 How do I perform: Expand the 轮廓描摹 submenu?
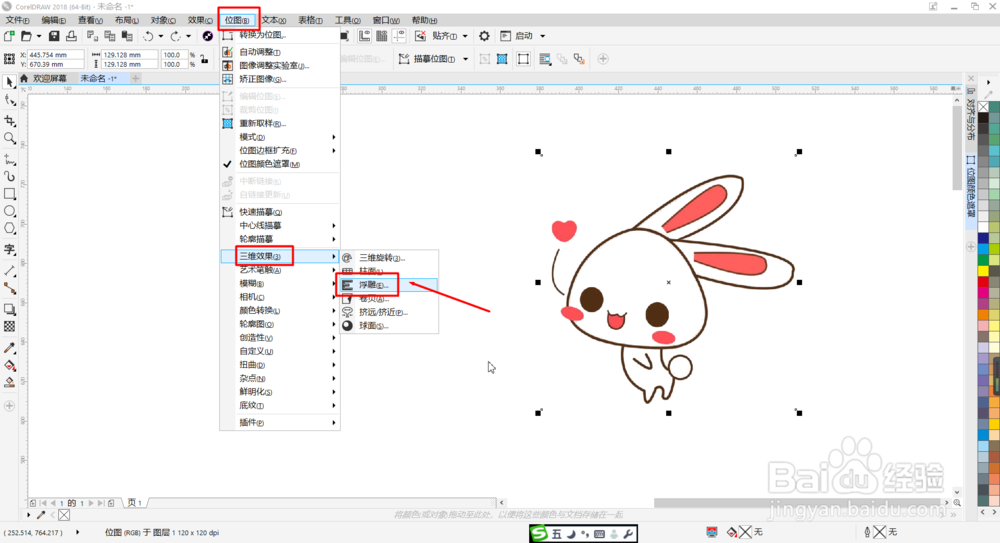click(279, 239)
